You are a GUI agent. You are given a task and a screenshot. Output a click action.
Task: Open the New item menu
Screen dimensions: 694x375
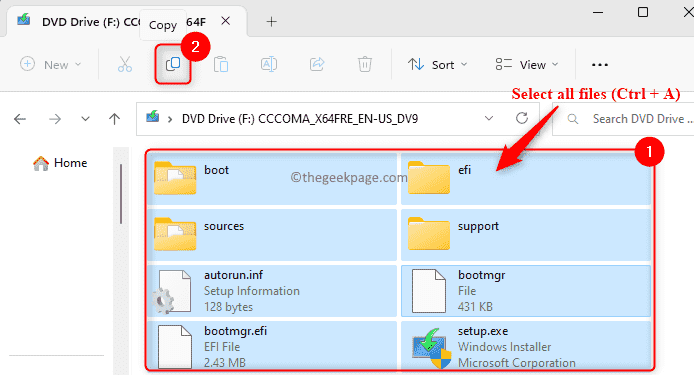[x=51, y=65]
